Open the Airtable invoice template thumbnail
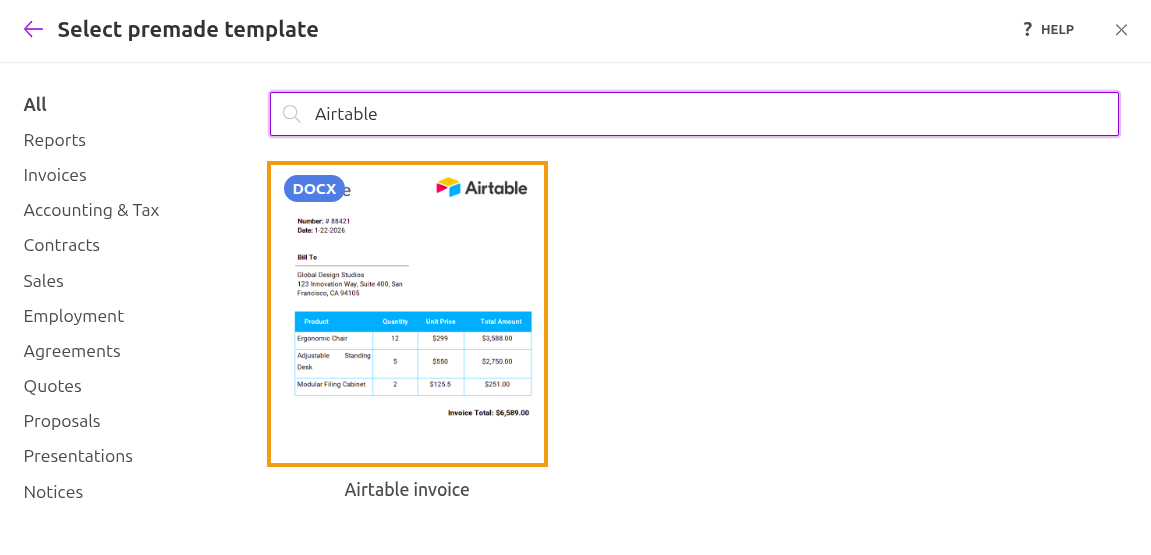Viewport: 1151px width, 555px height. tap(407, 314)
